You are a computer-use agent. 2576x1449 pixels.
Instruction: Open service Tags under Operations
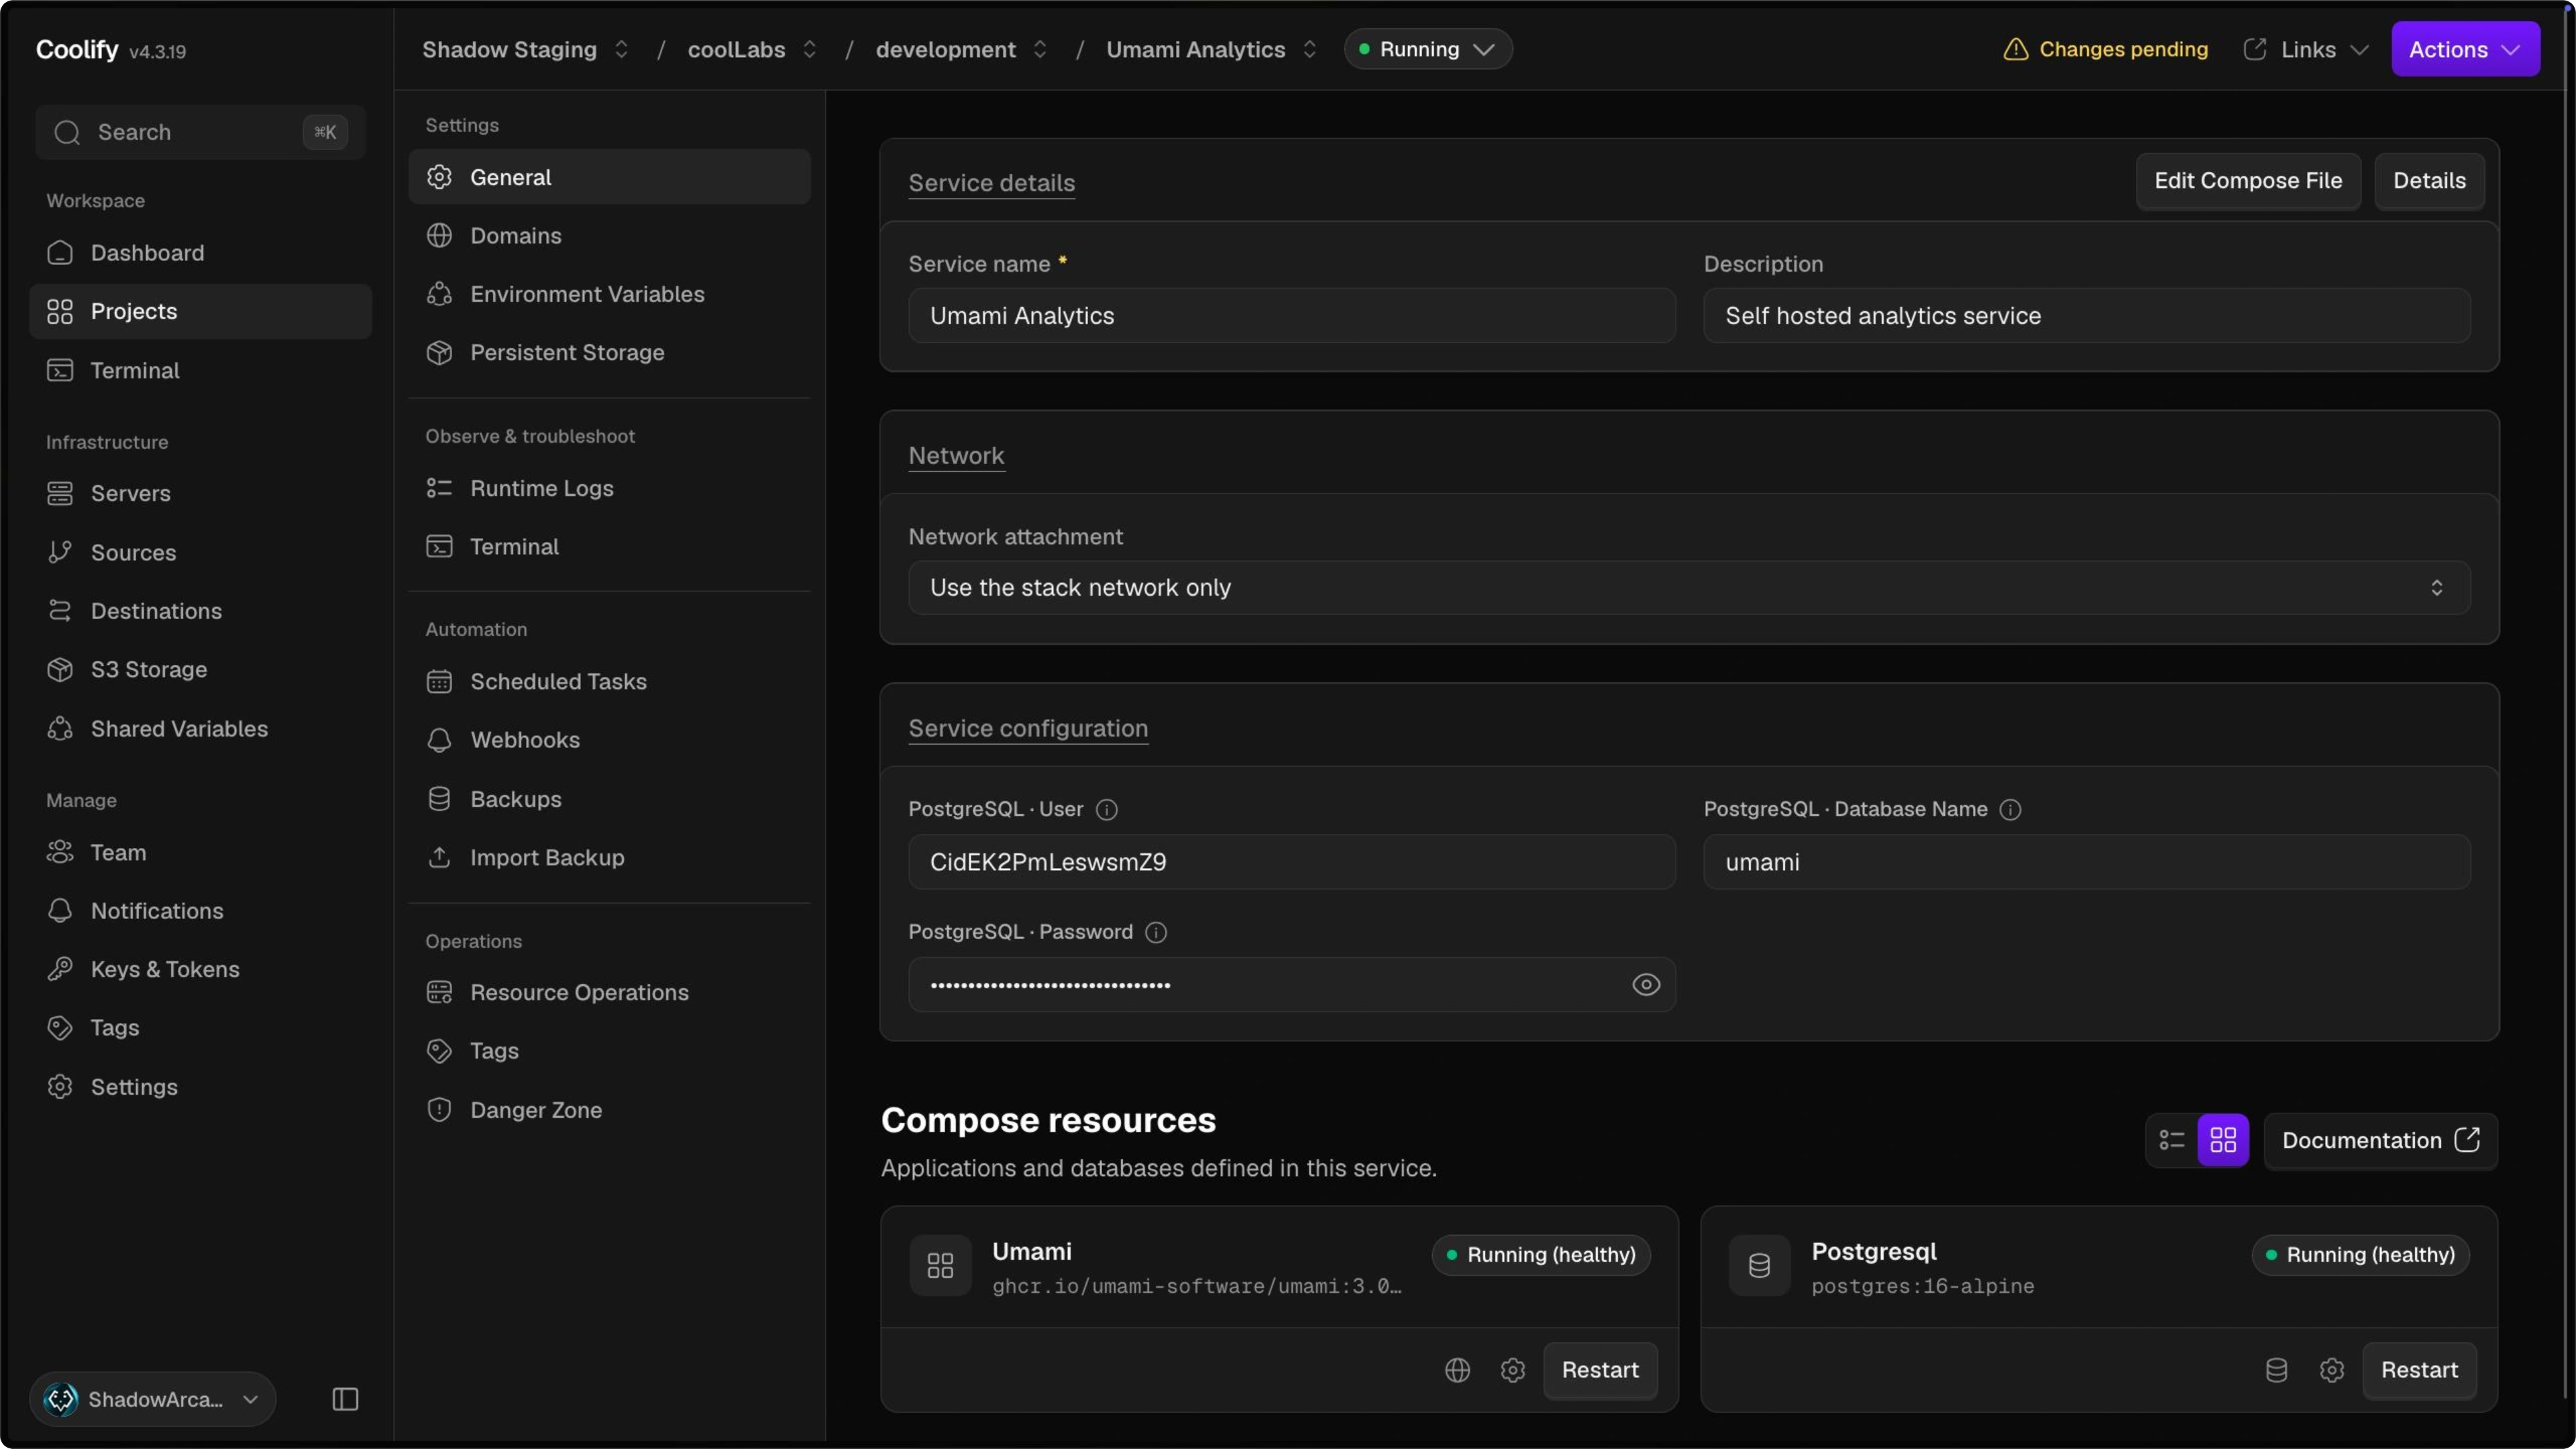(609, 1051)
